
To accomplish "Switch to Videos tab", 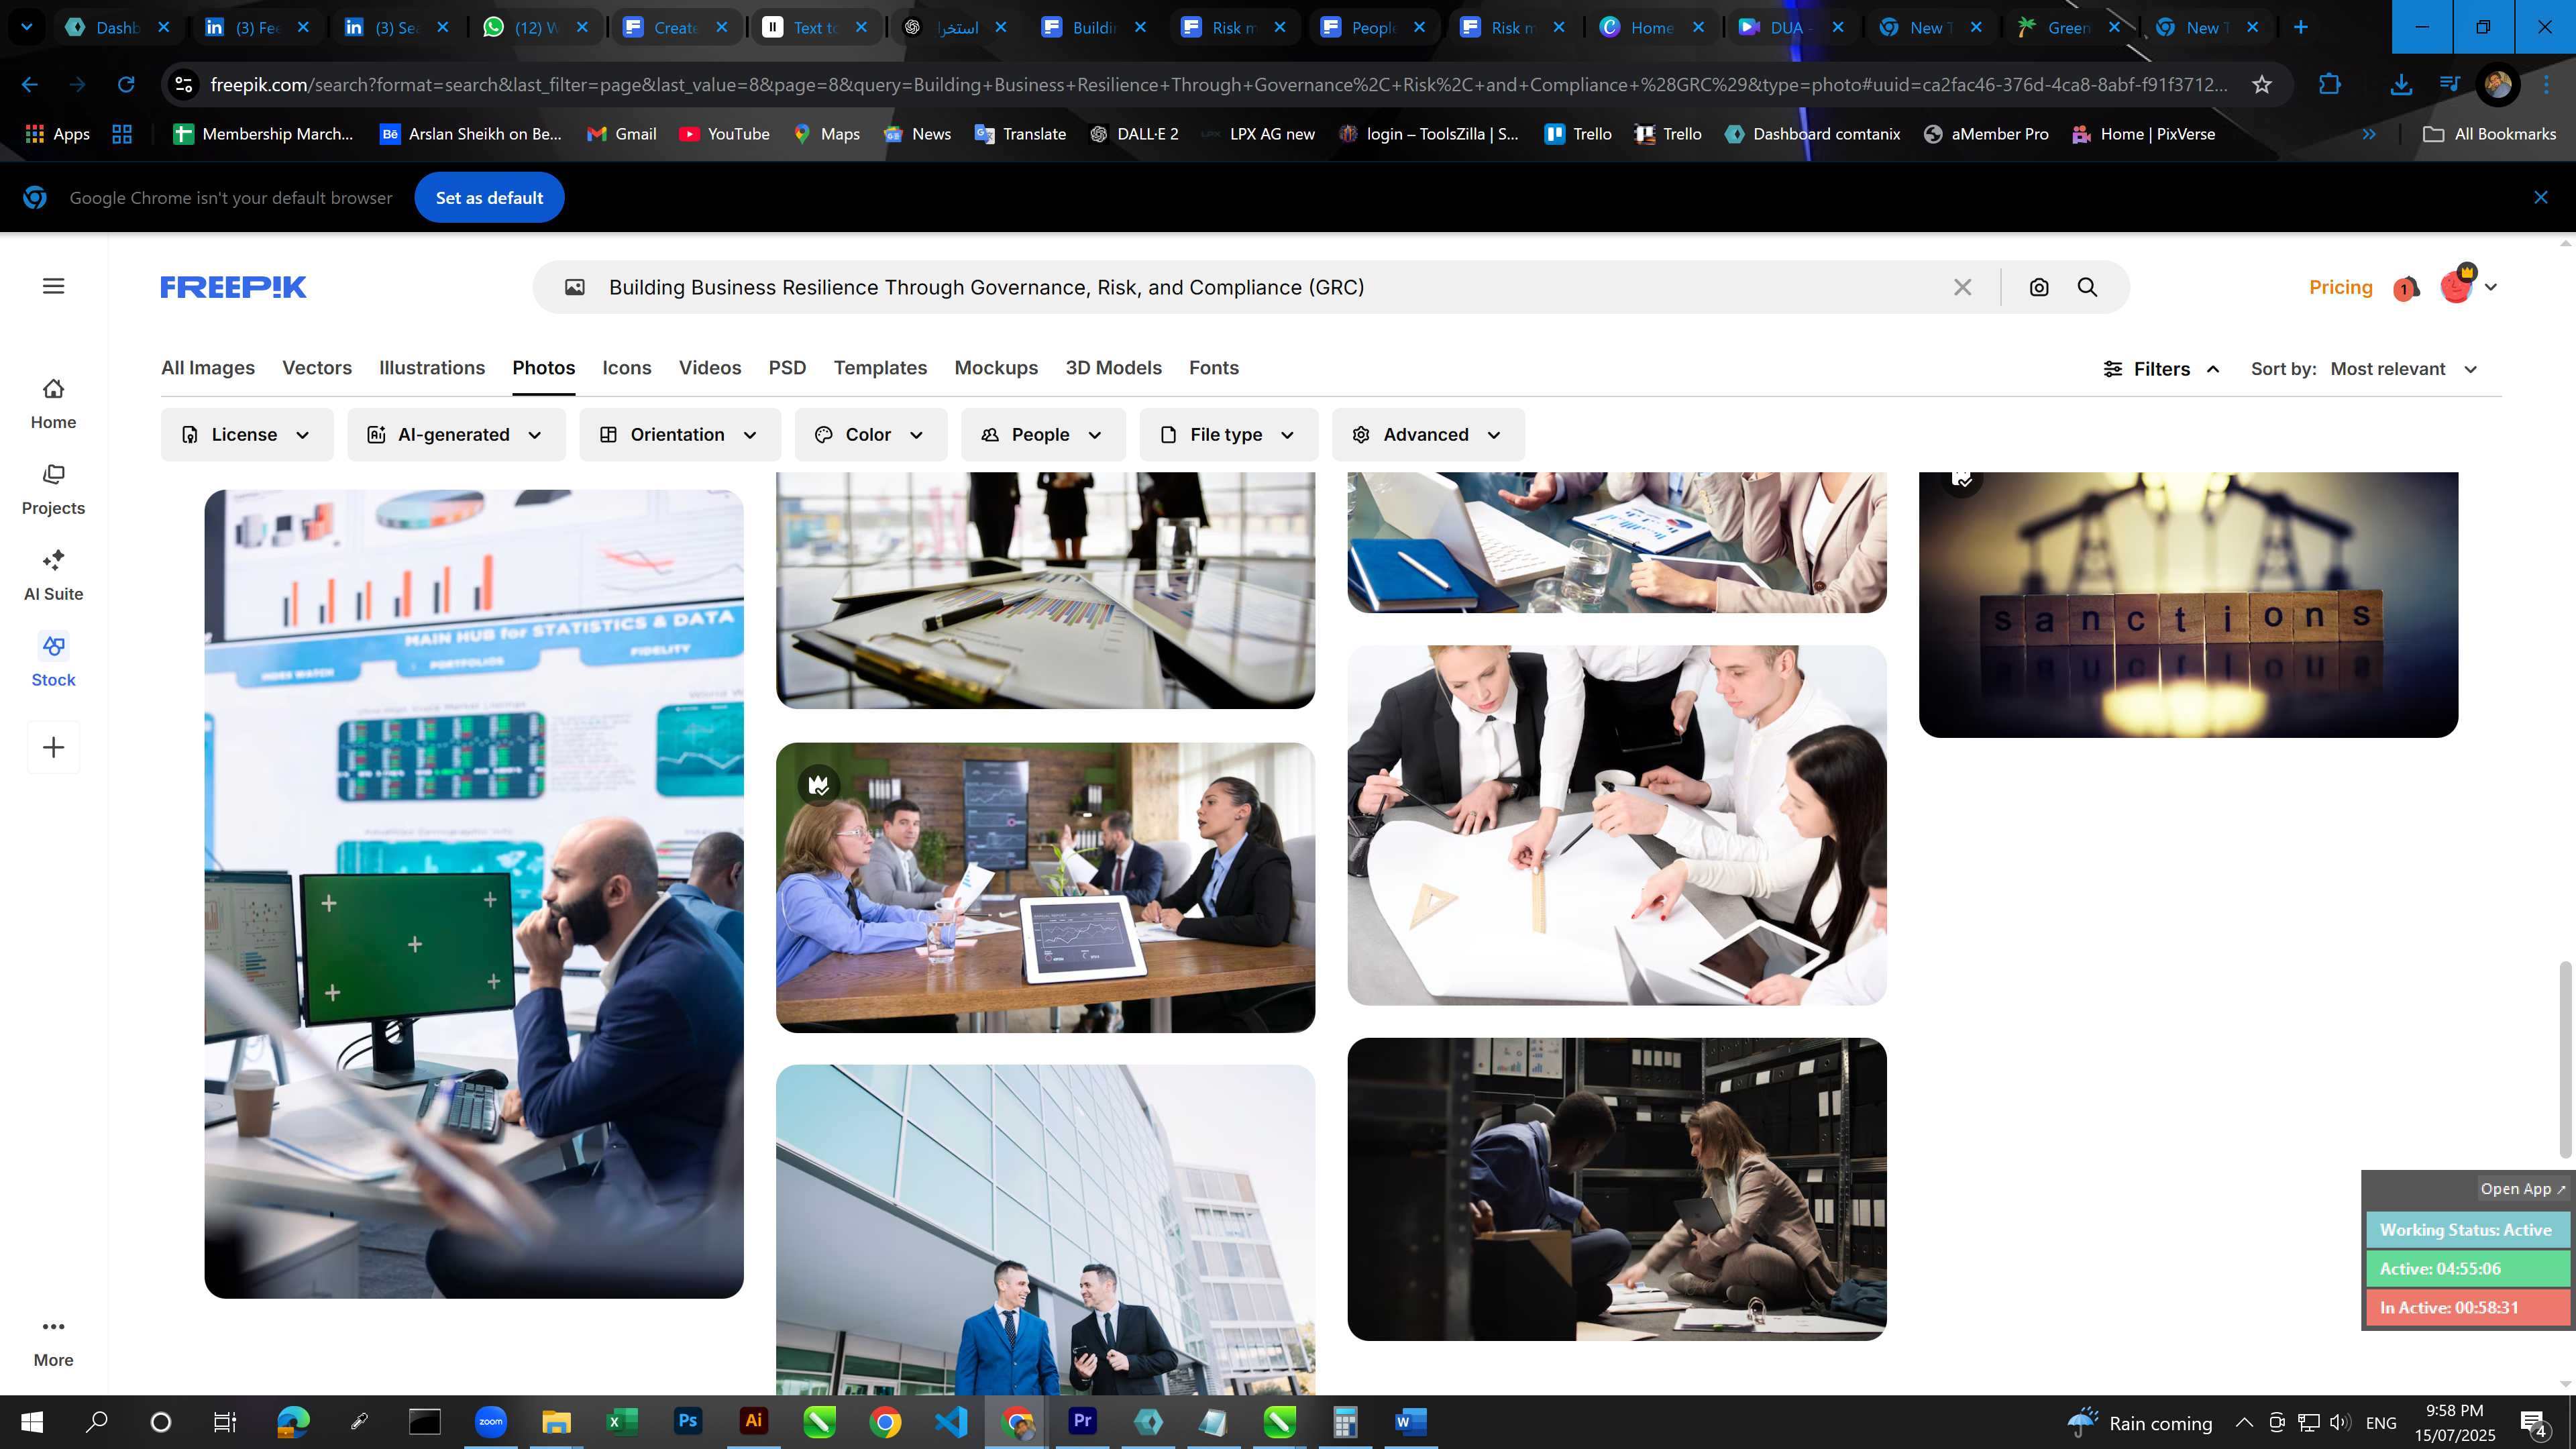I will coord(710,368).
